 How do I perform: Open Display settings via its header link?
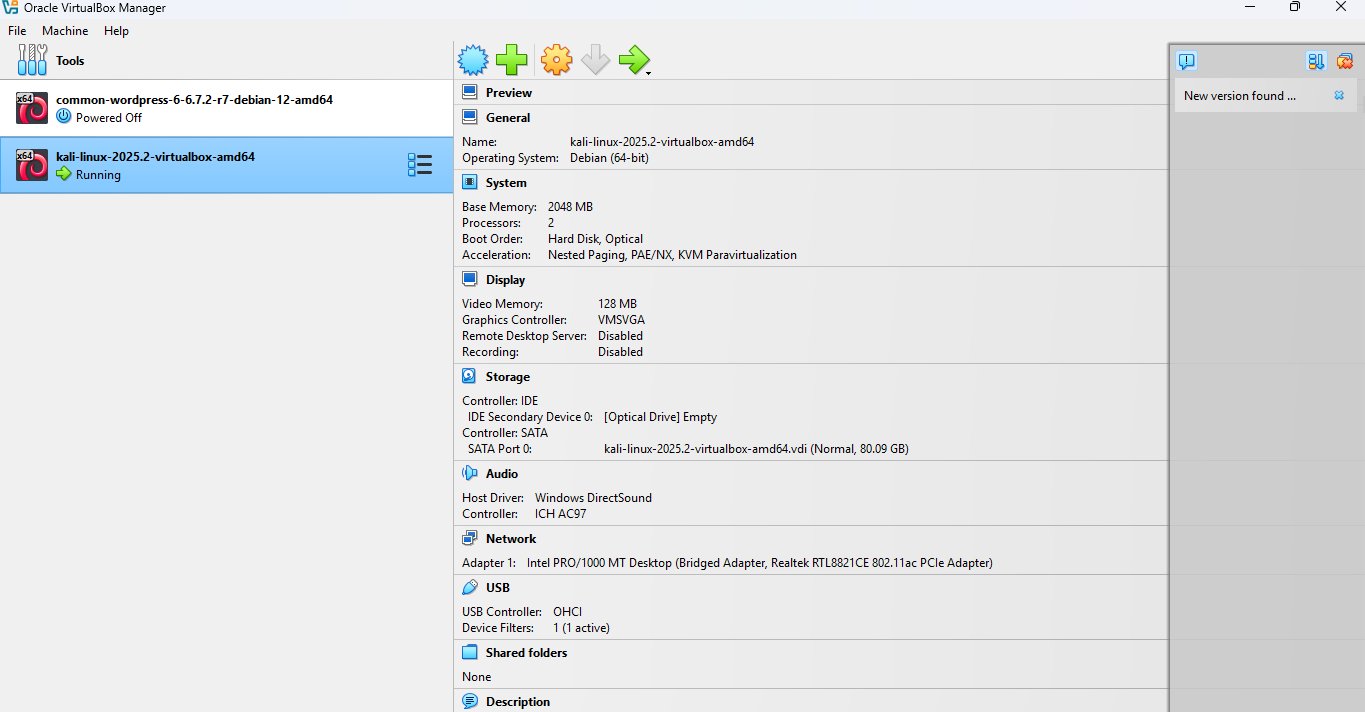pyautogui.click(x=505, y=279)
